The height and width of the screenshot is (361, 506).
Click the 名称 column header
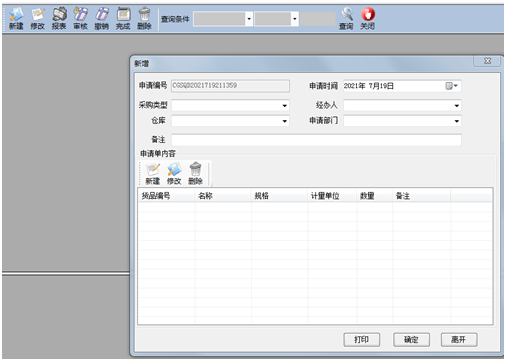(223, 196)
